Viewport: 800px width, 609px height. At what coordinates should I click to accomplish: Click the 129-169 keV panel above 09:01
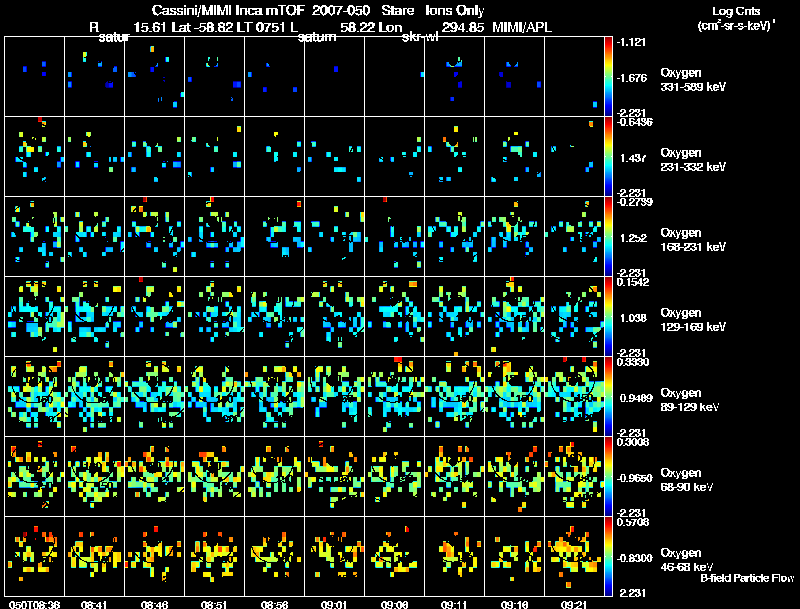pyautogui.click(x=335, y=316)
